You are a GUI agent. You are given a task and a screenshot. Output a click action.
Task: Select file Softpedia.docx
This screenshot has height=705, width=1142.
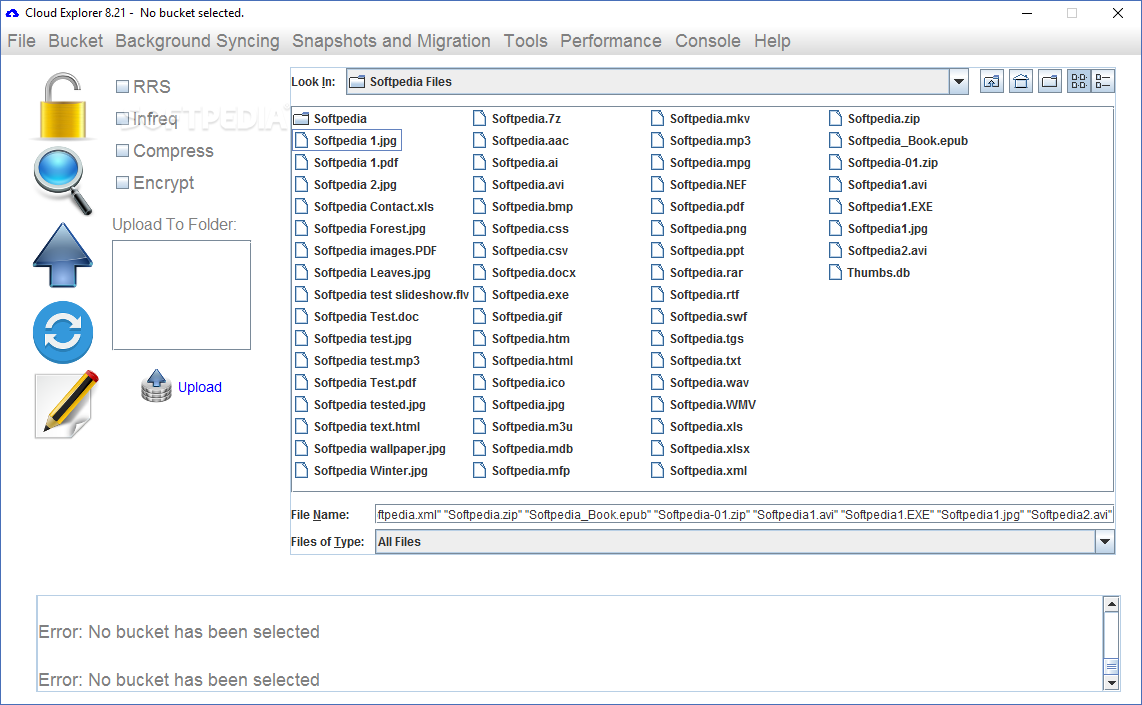[533, 273]
